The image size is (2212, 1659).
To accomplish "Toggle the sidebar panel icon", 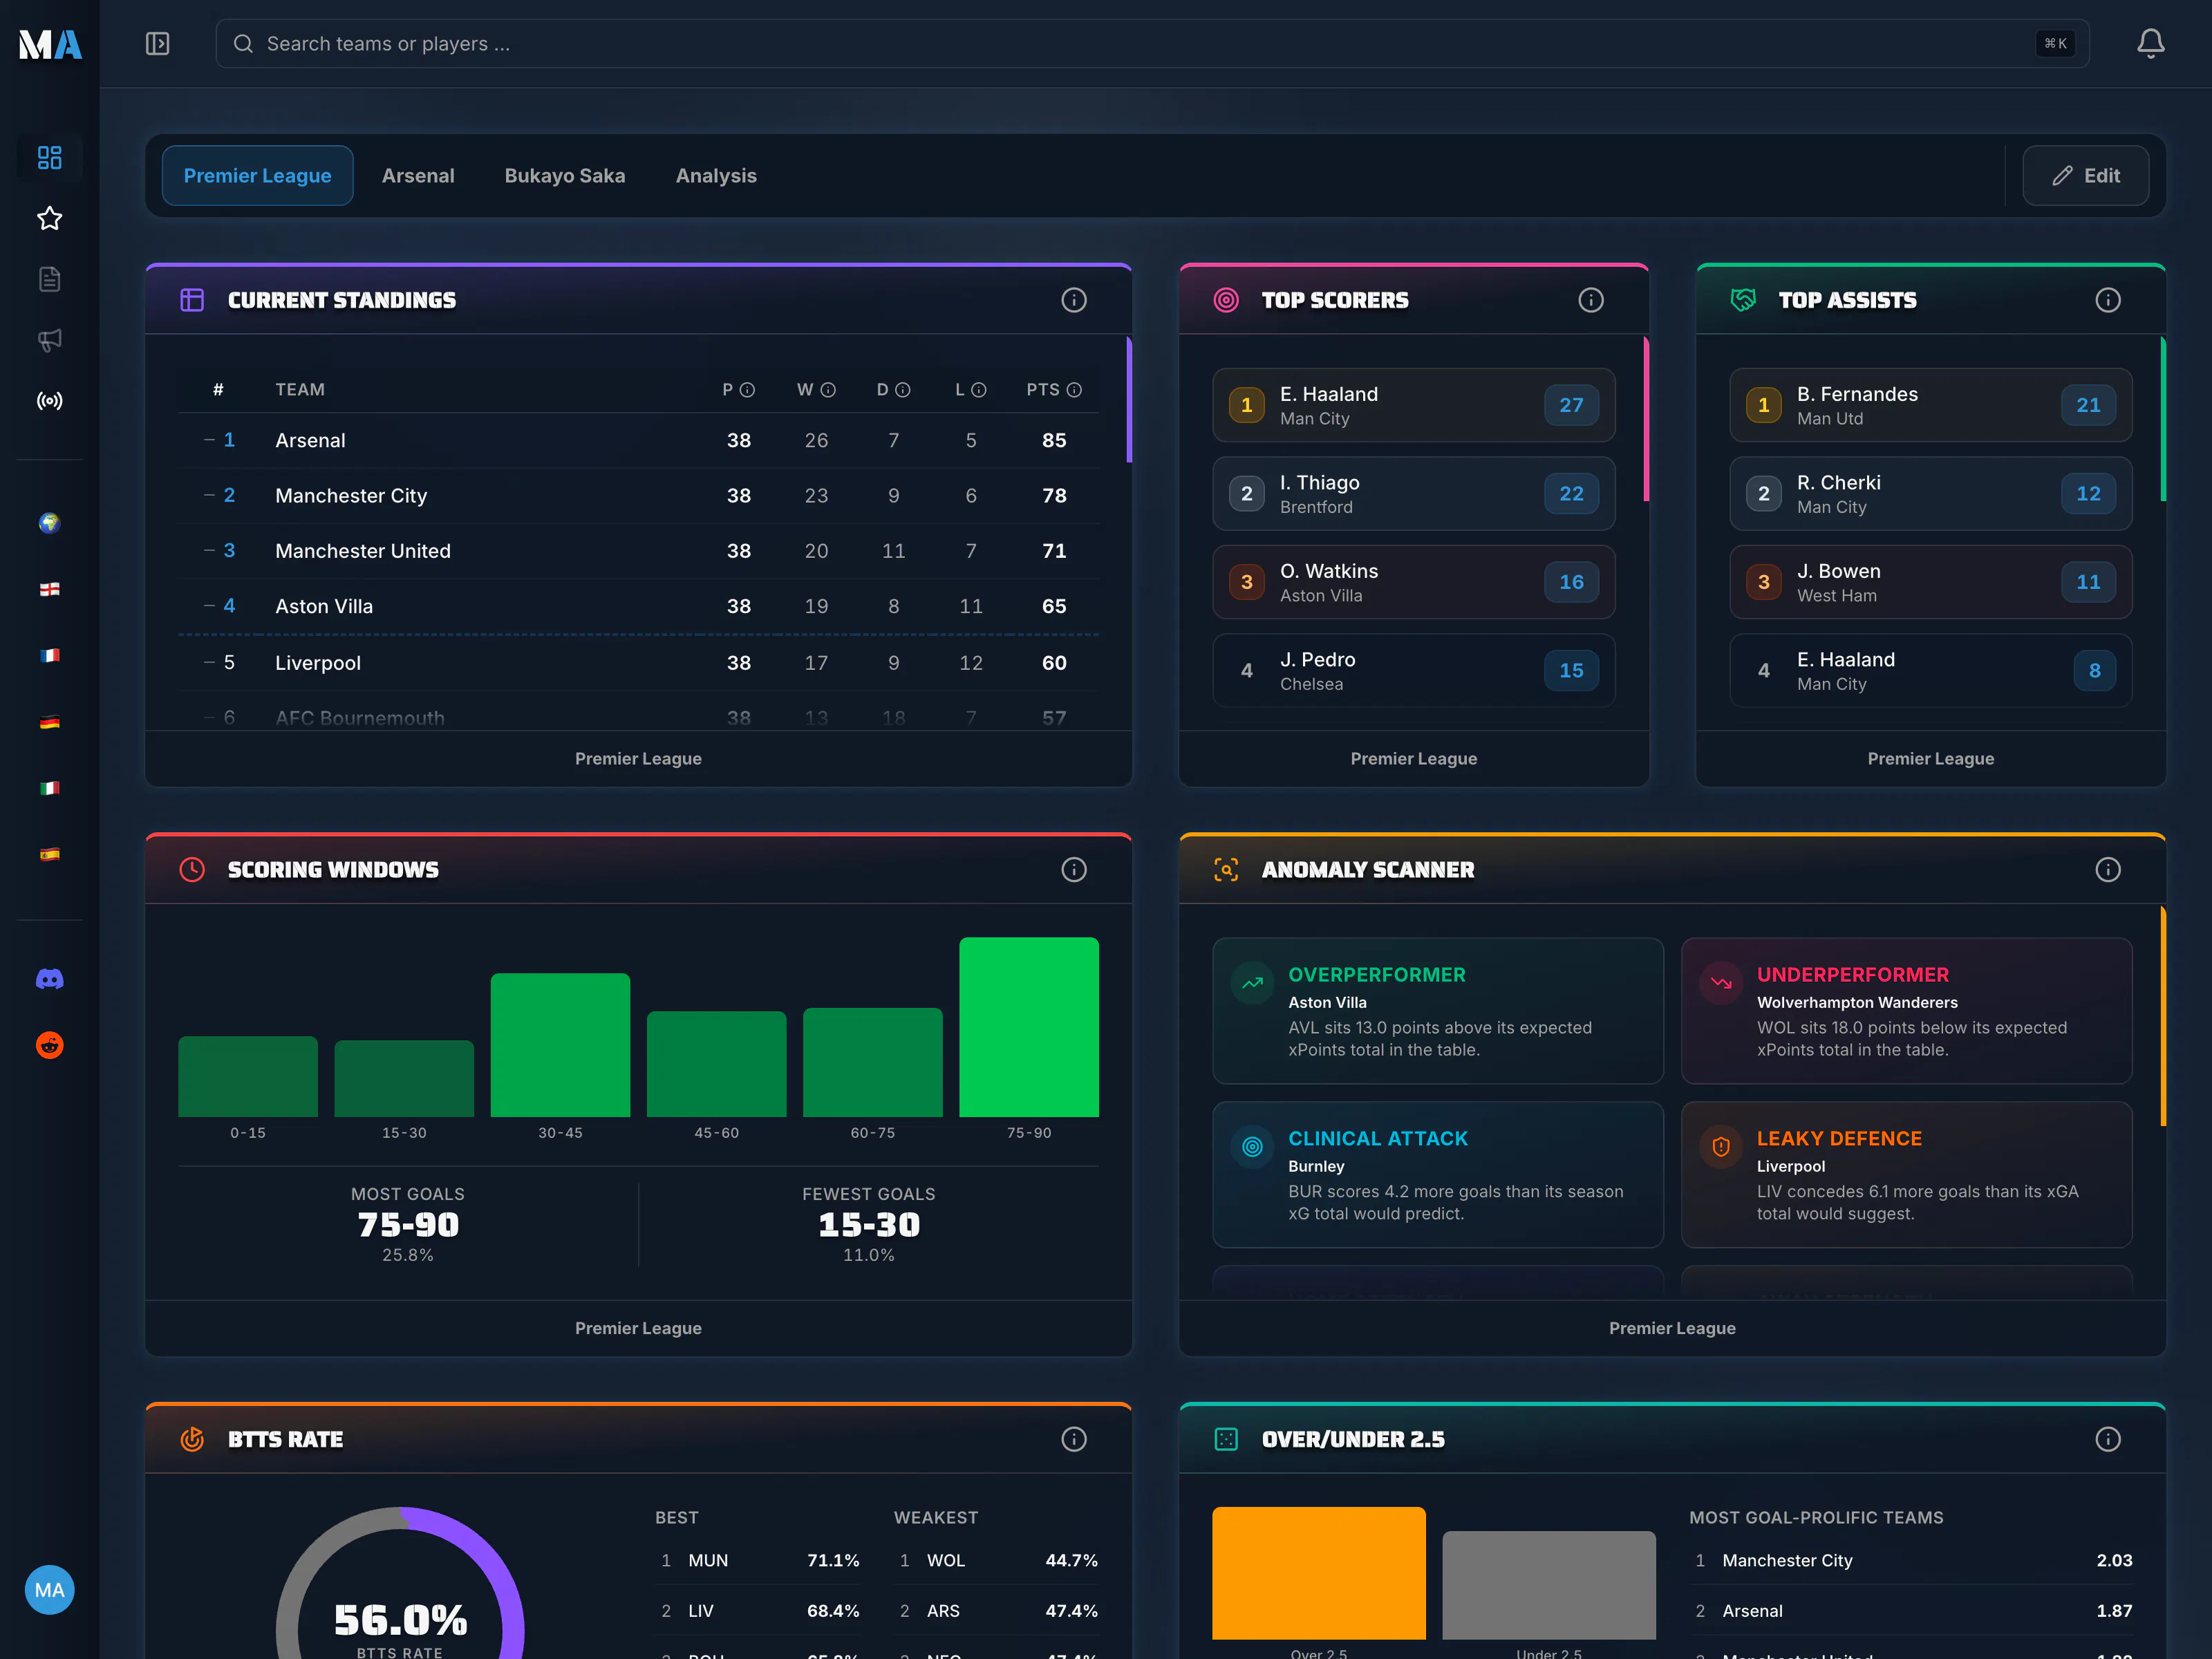I will coord(157,44).
